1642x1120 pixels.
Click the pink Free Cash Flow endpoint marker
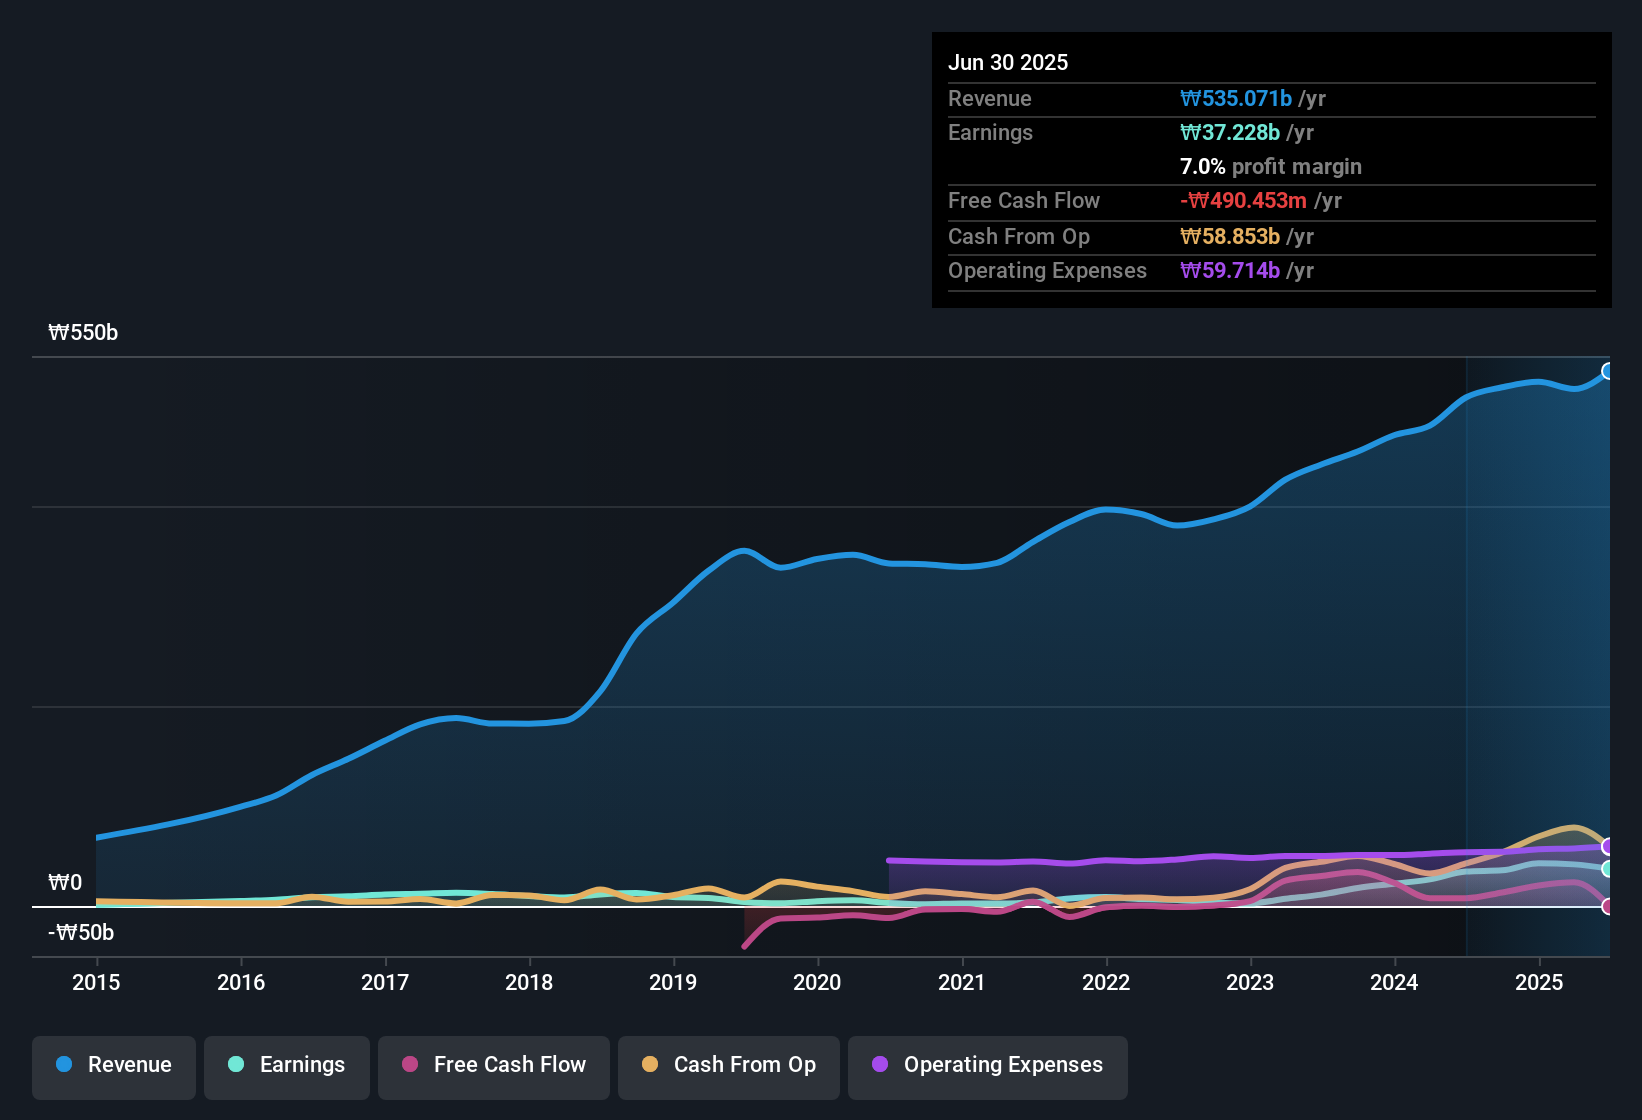point(1608,907)
